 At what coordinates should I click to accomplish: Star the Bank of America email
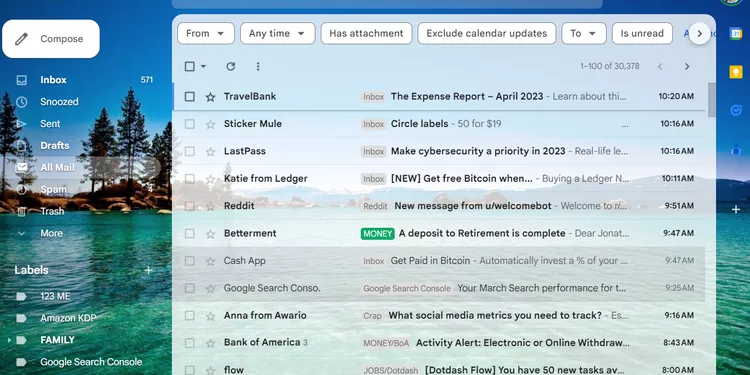[x=210, y=343]
